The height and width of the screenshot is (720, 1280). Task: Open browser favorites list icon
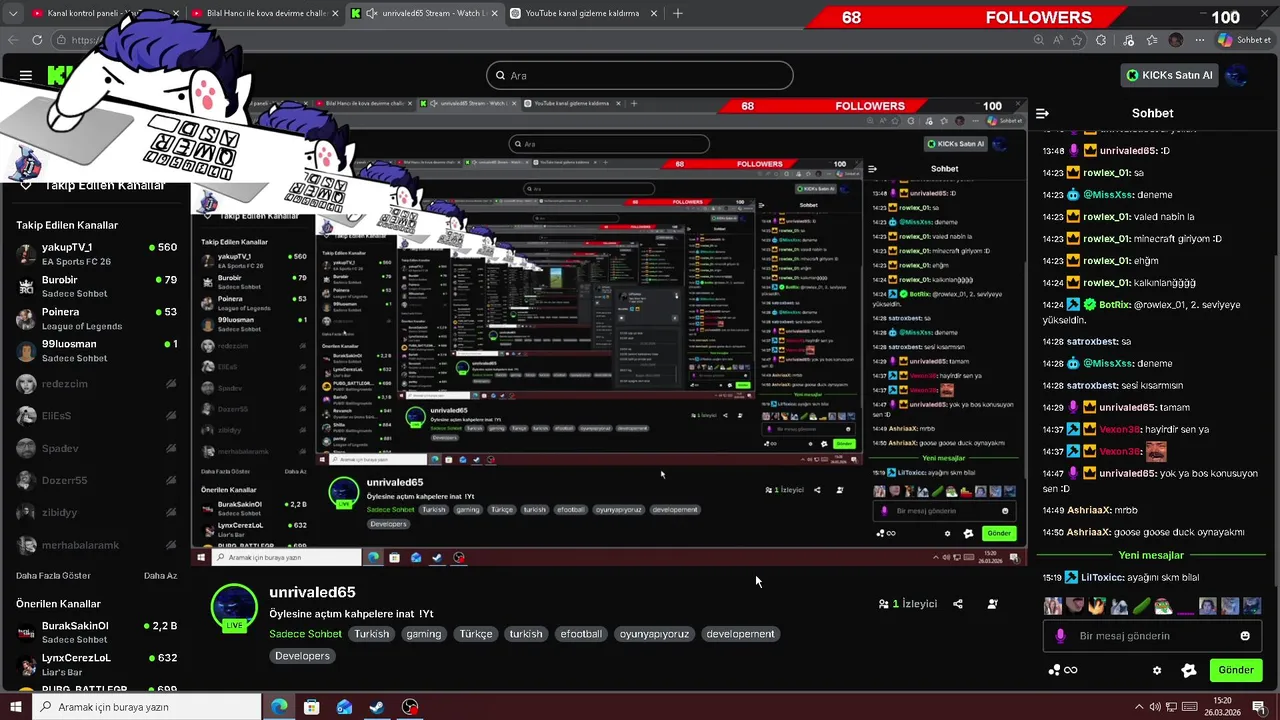1152,40
